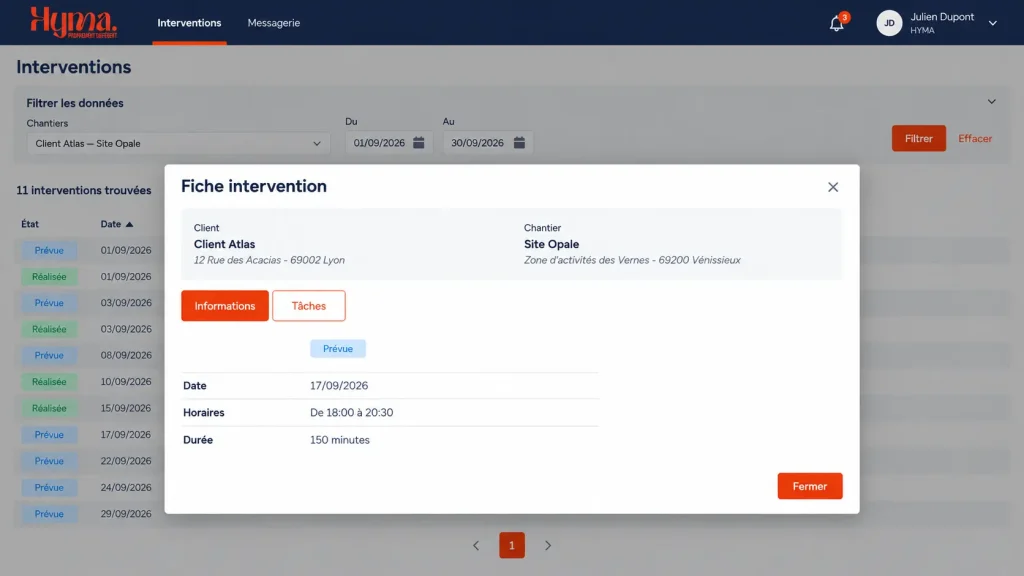Select the 24/09/2026 intervention row
The width and height of the screenshot is (1024, 576).
pos(89,487)
